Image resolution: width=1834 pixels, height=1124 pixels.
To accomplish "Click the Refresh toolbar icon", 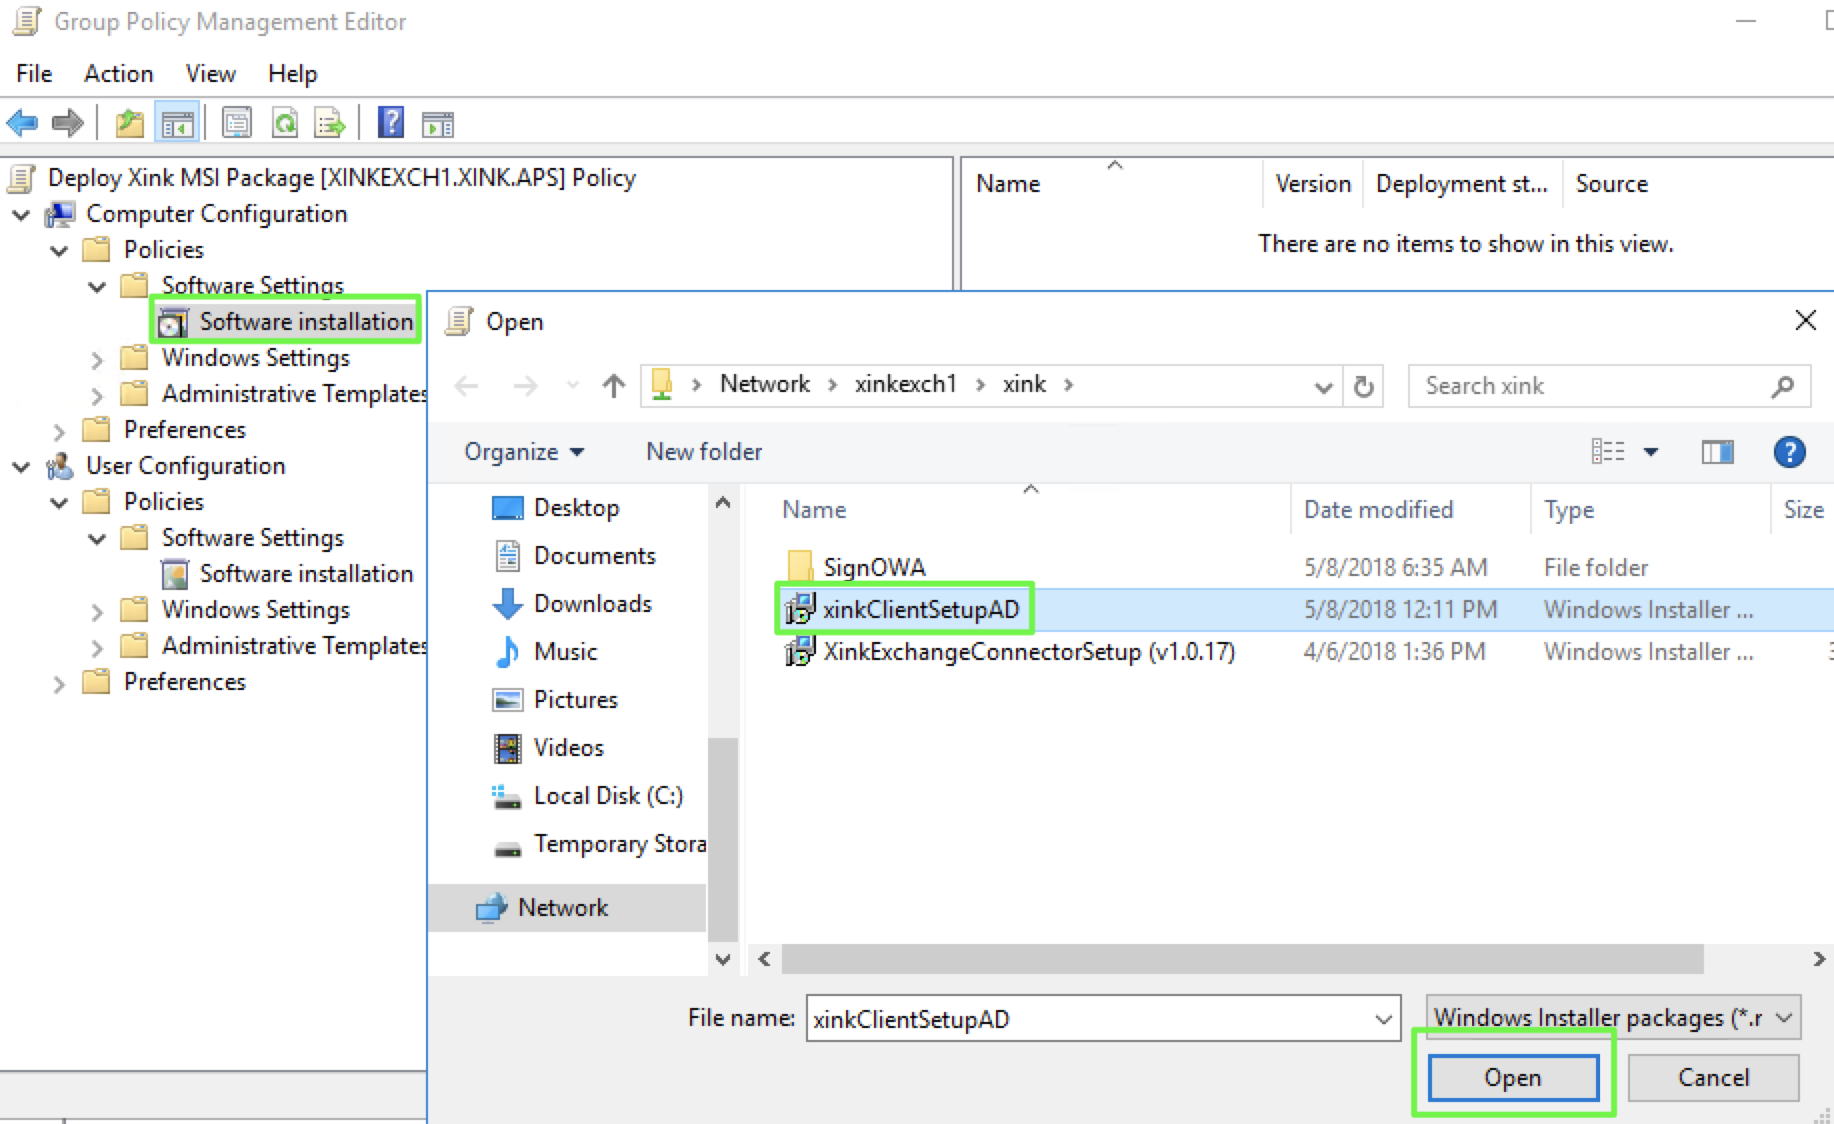I will click(x=285, y=124).
